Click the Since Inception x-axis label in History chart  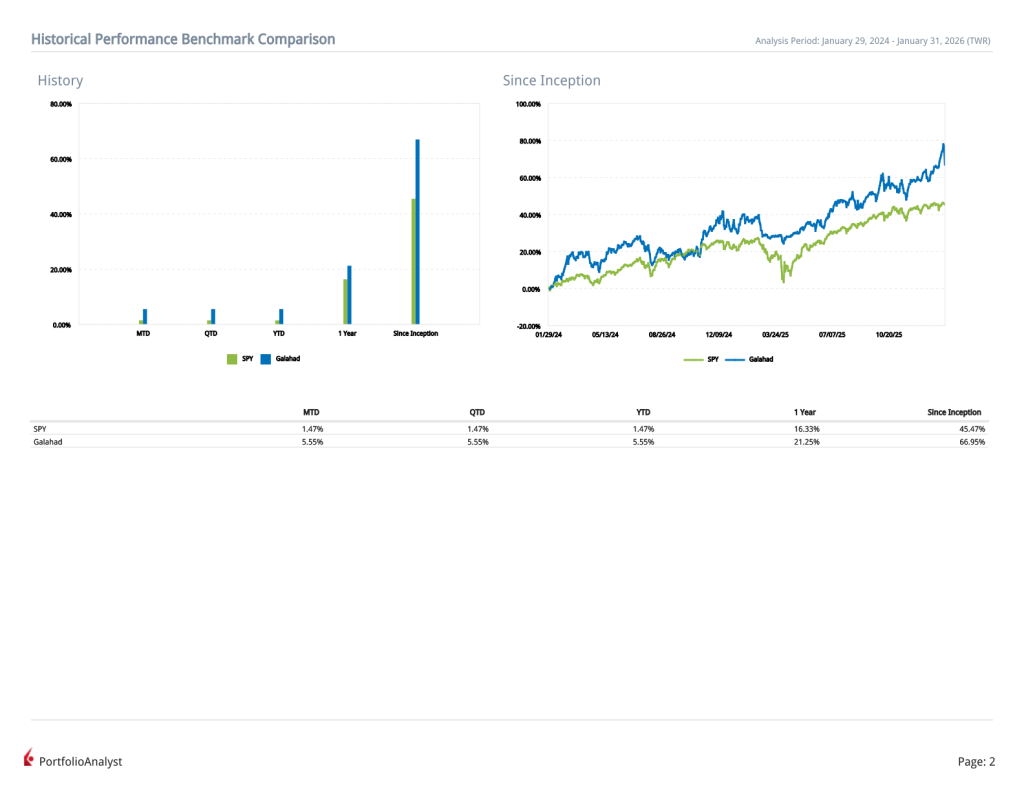point(415,333)
